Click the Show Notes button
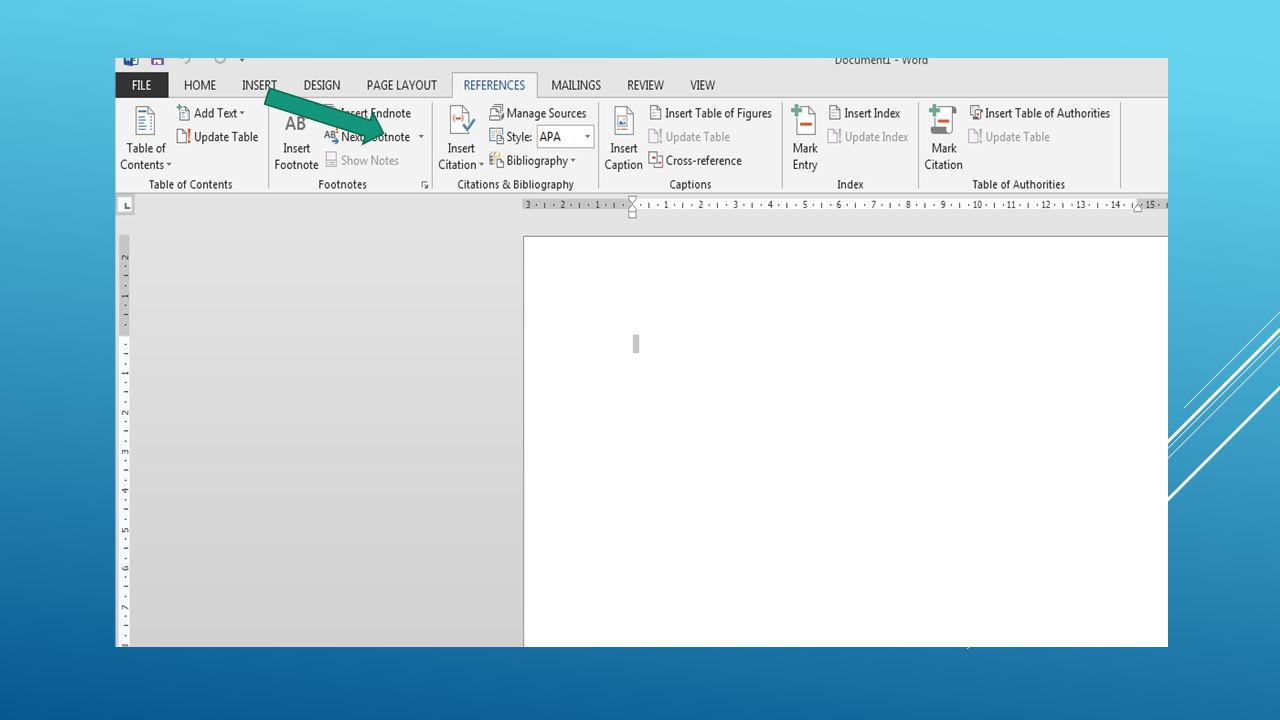This screenshot has width=1280, height=720. point(362,160)
